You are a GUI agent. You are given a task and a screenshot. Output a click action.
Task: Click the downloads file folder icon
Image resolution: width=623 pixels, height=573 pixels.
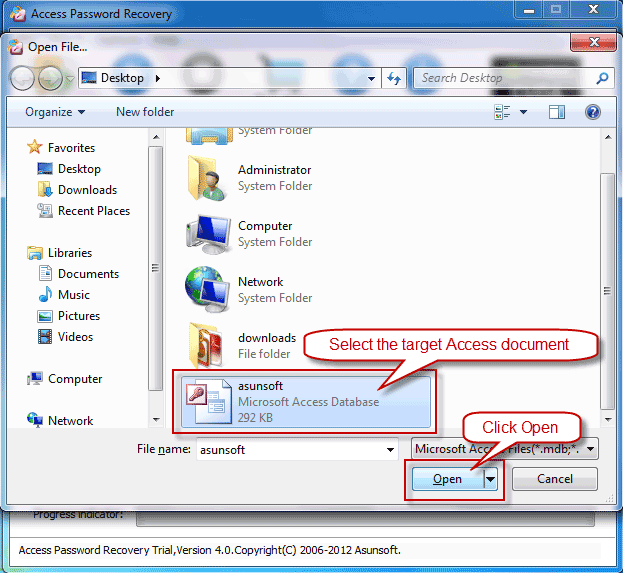coord(206,345)
